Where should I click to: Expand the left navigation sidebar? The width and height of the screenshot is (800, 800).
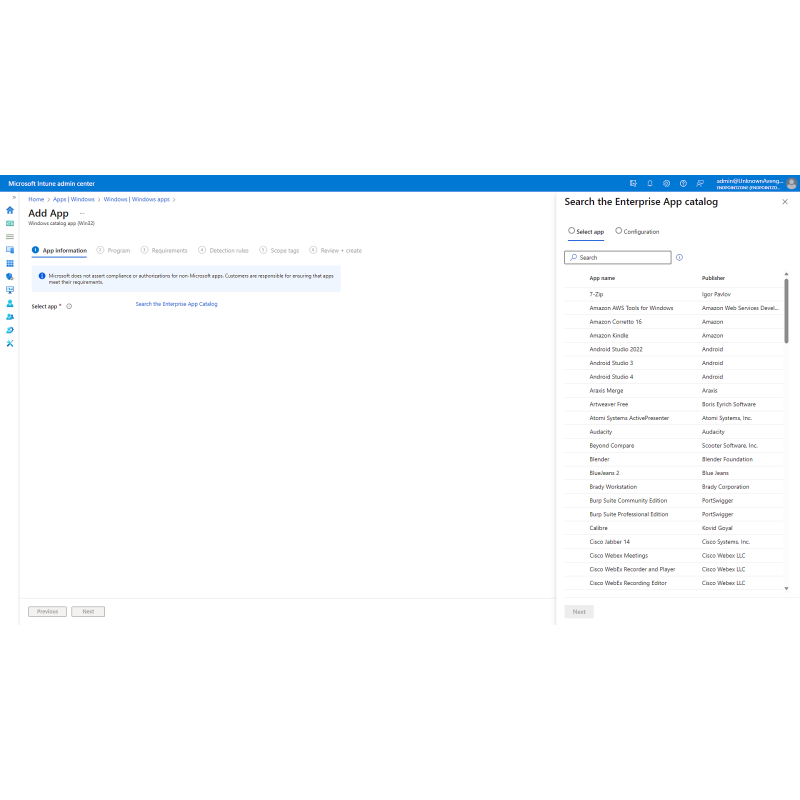click(14, 197)
